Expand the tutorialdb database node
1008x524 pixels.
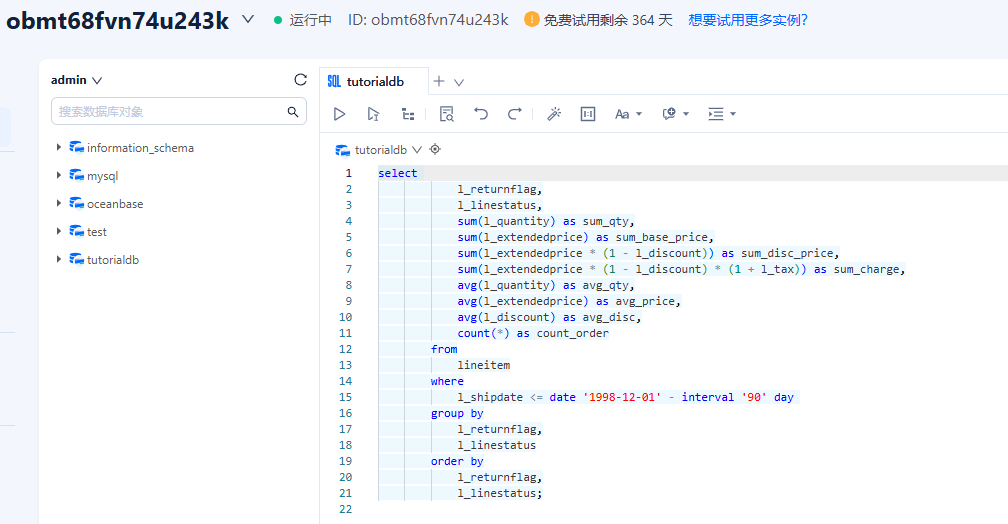pos(58,259)
